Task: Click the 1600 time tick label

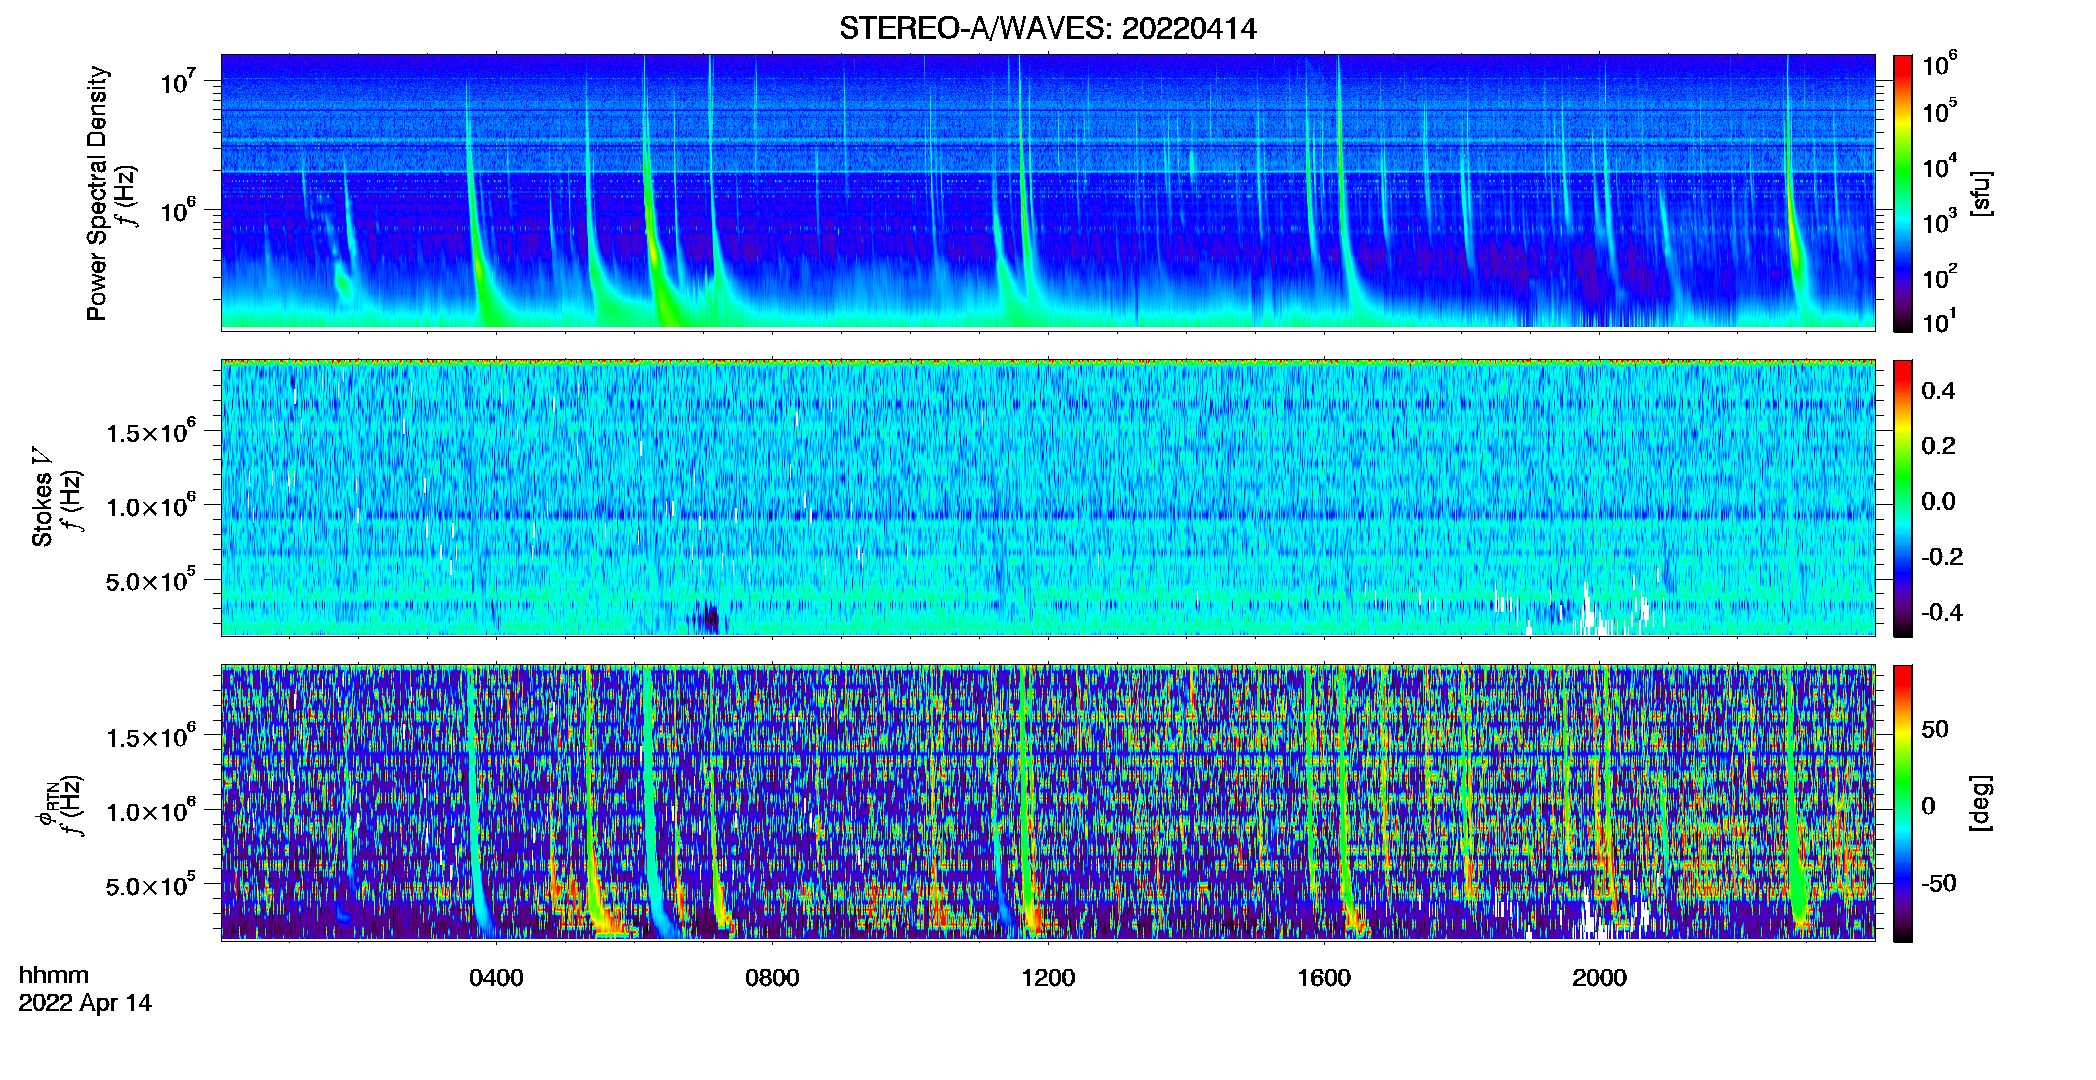Action: point(1324,978)
